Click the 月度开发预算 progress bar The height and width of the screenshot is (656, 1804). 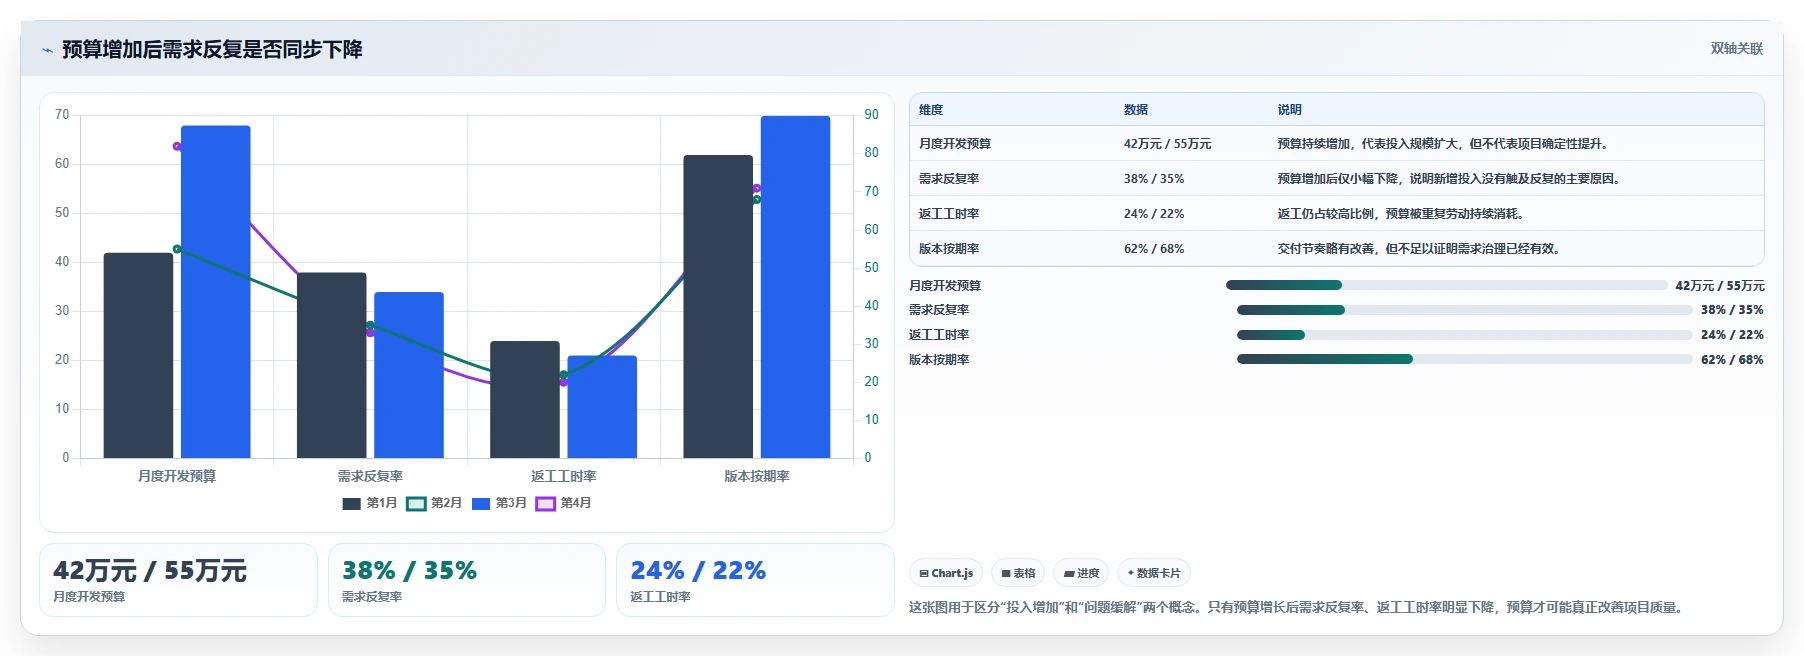(x=1446, y=285)
